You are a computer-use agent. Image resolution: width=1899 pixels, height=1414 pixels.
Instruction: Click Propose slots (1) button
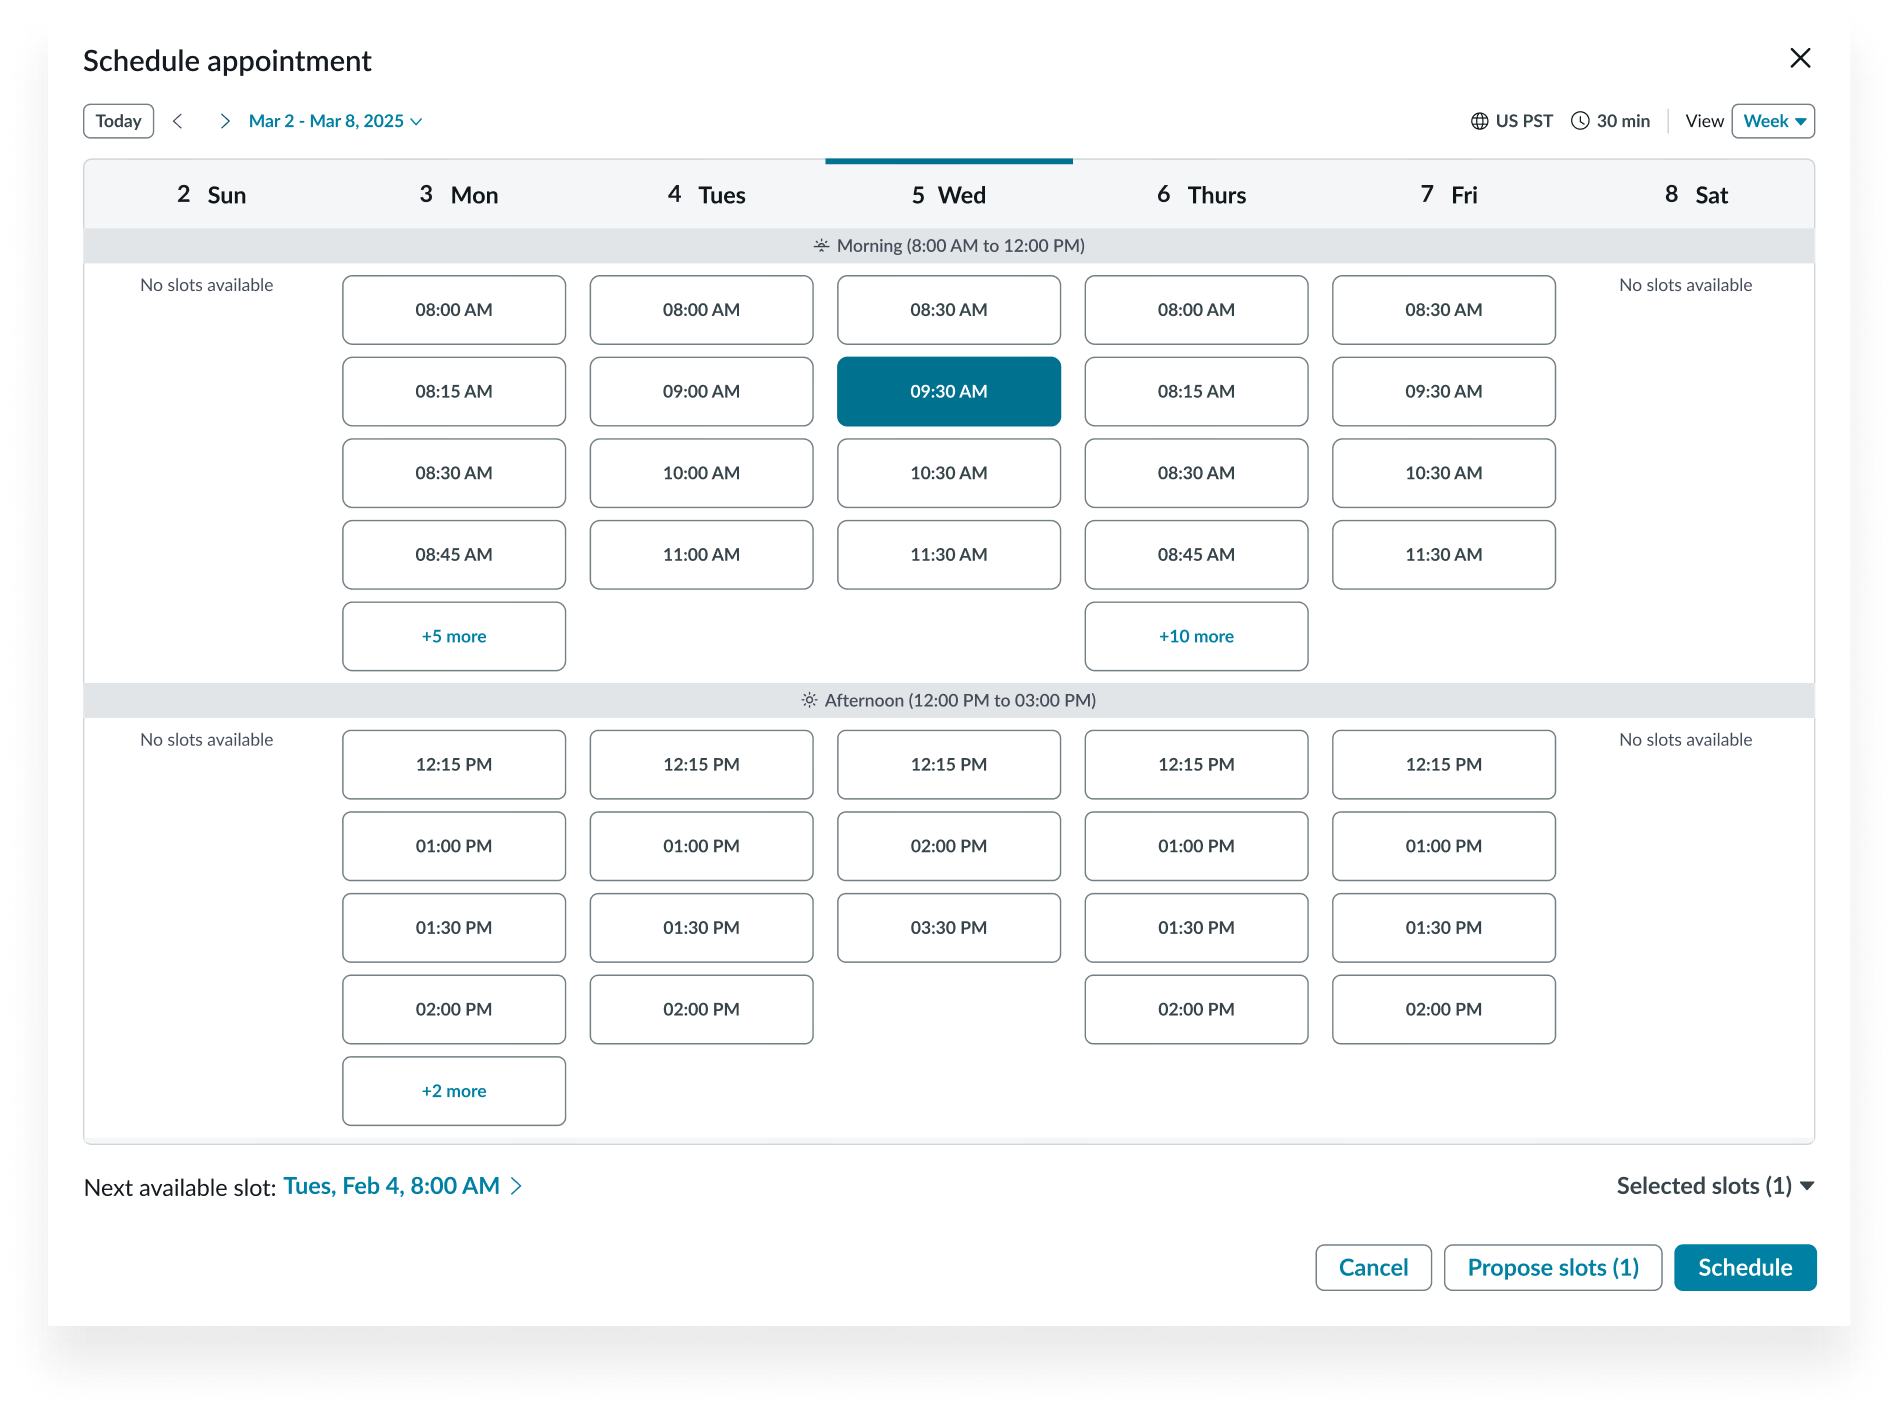(1552, 1268)
